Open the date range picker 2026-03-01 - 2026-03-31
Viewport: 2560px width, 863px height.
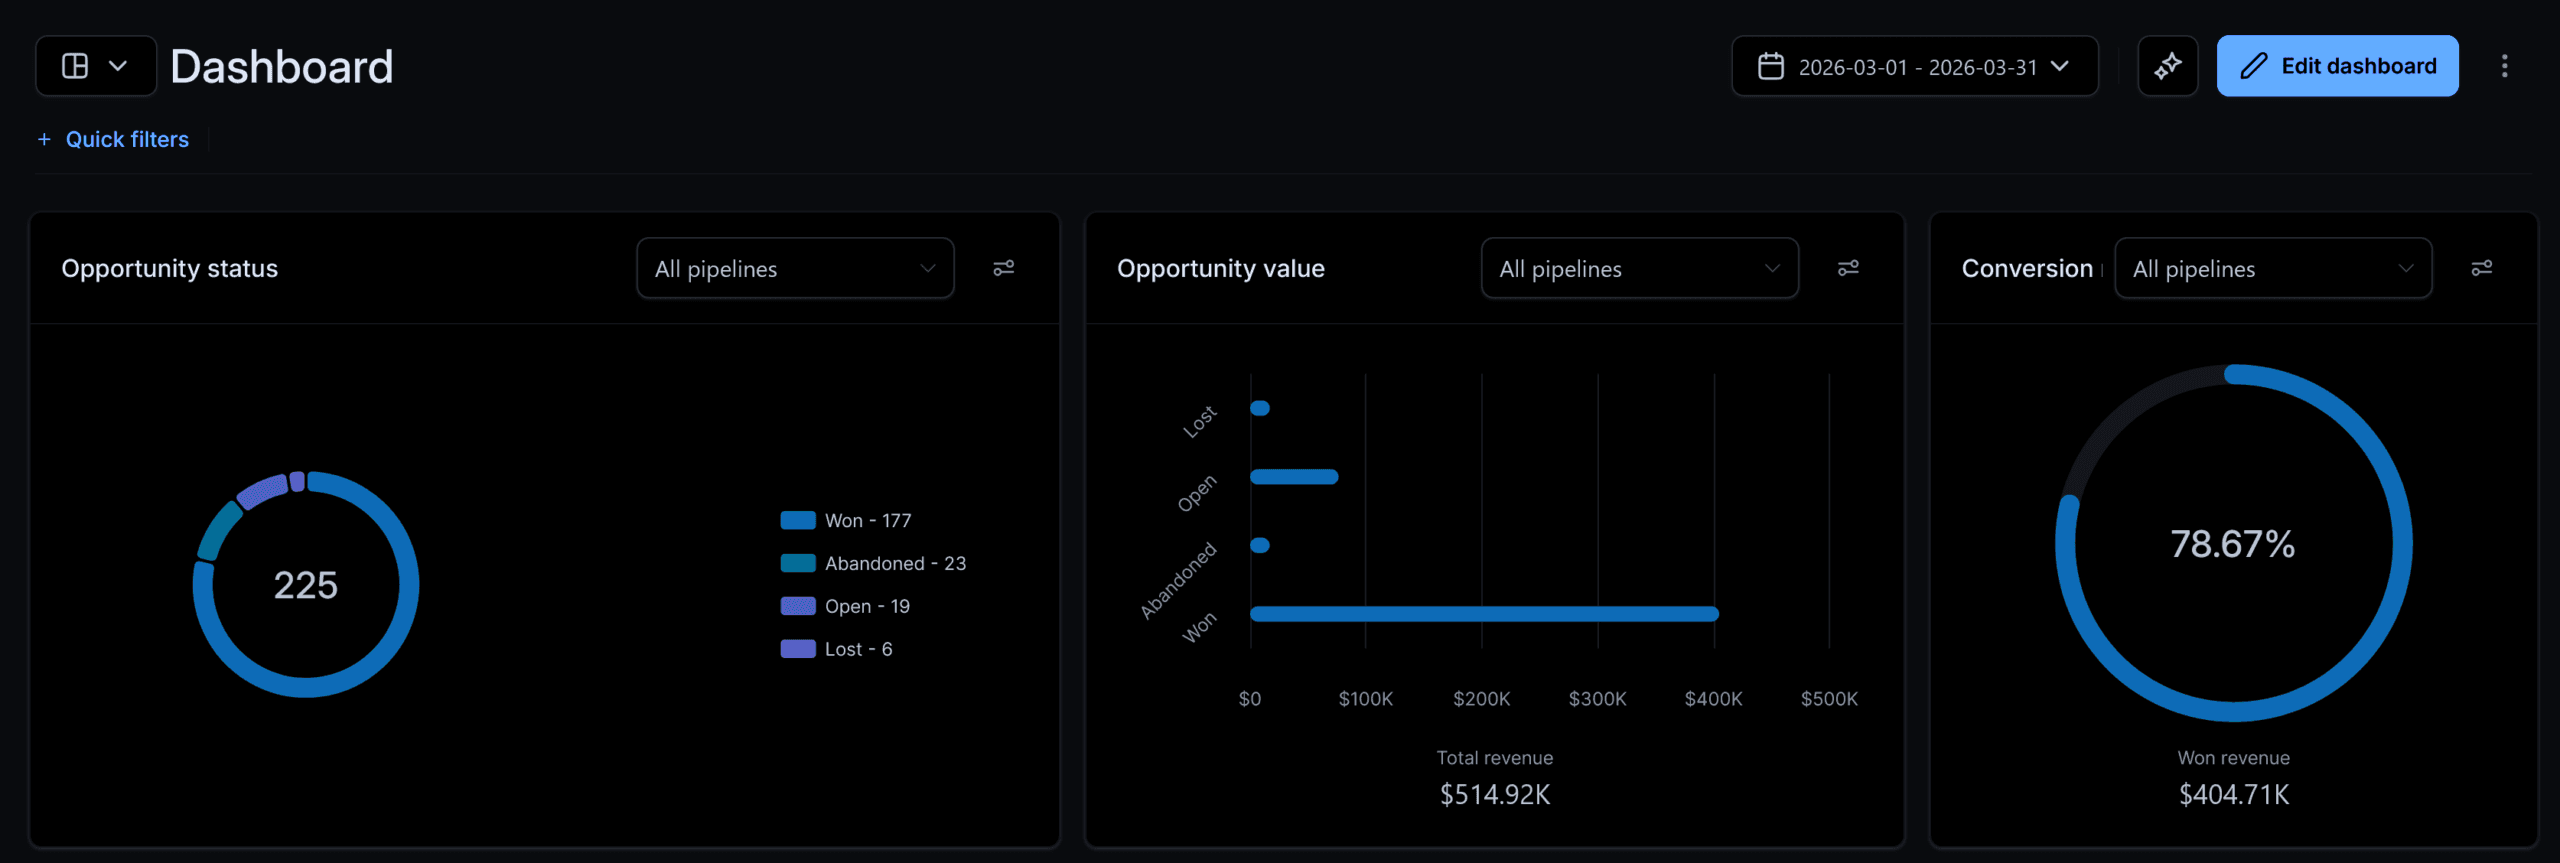(1914, 66)
